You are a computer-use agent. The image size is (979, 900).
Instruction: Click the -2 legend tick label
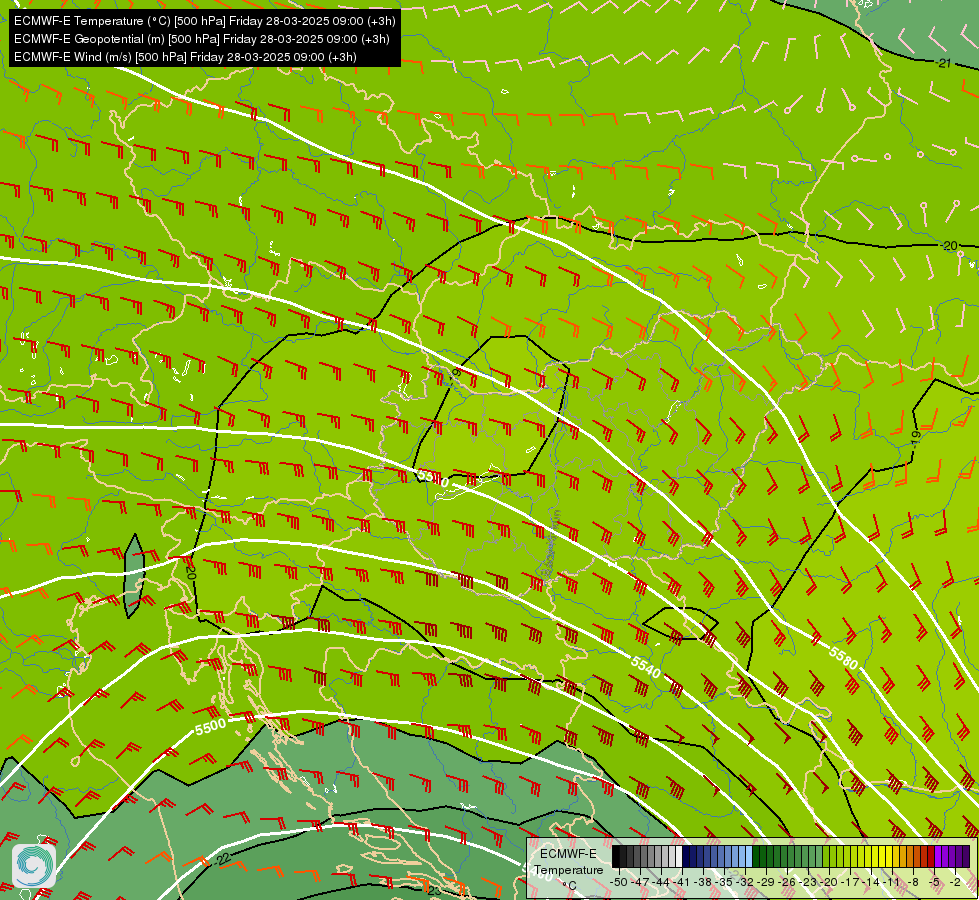pos(955,882)
